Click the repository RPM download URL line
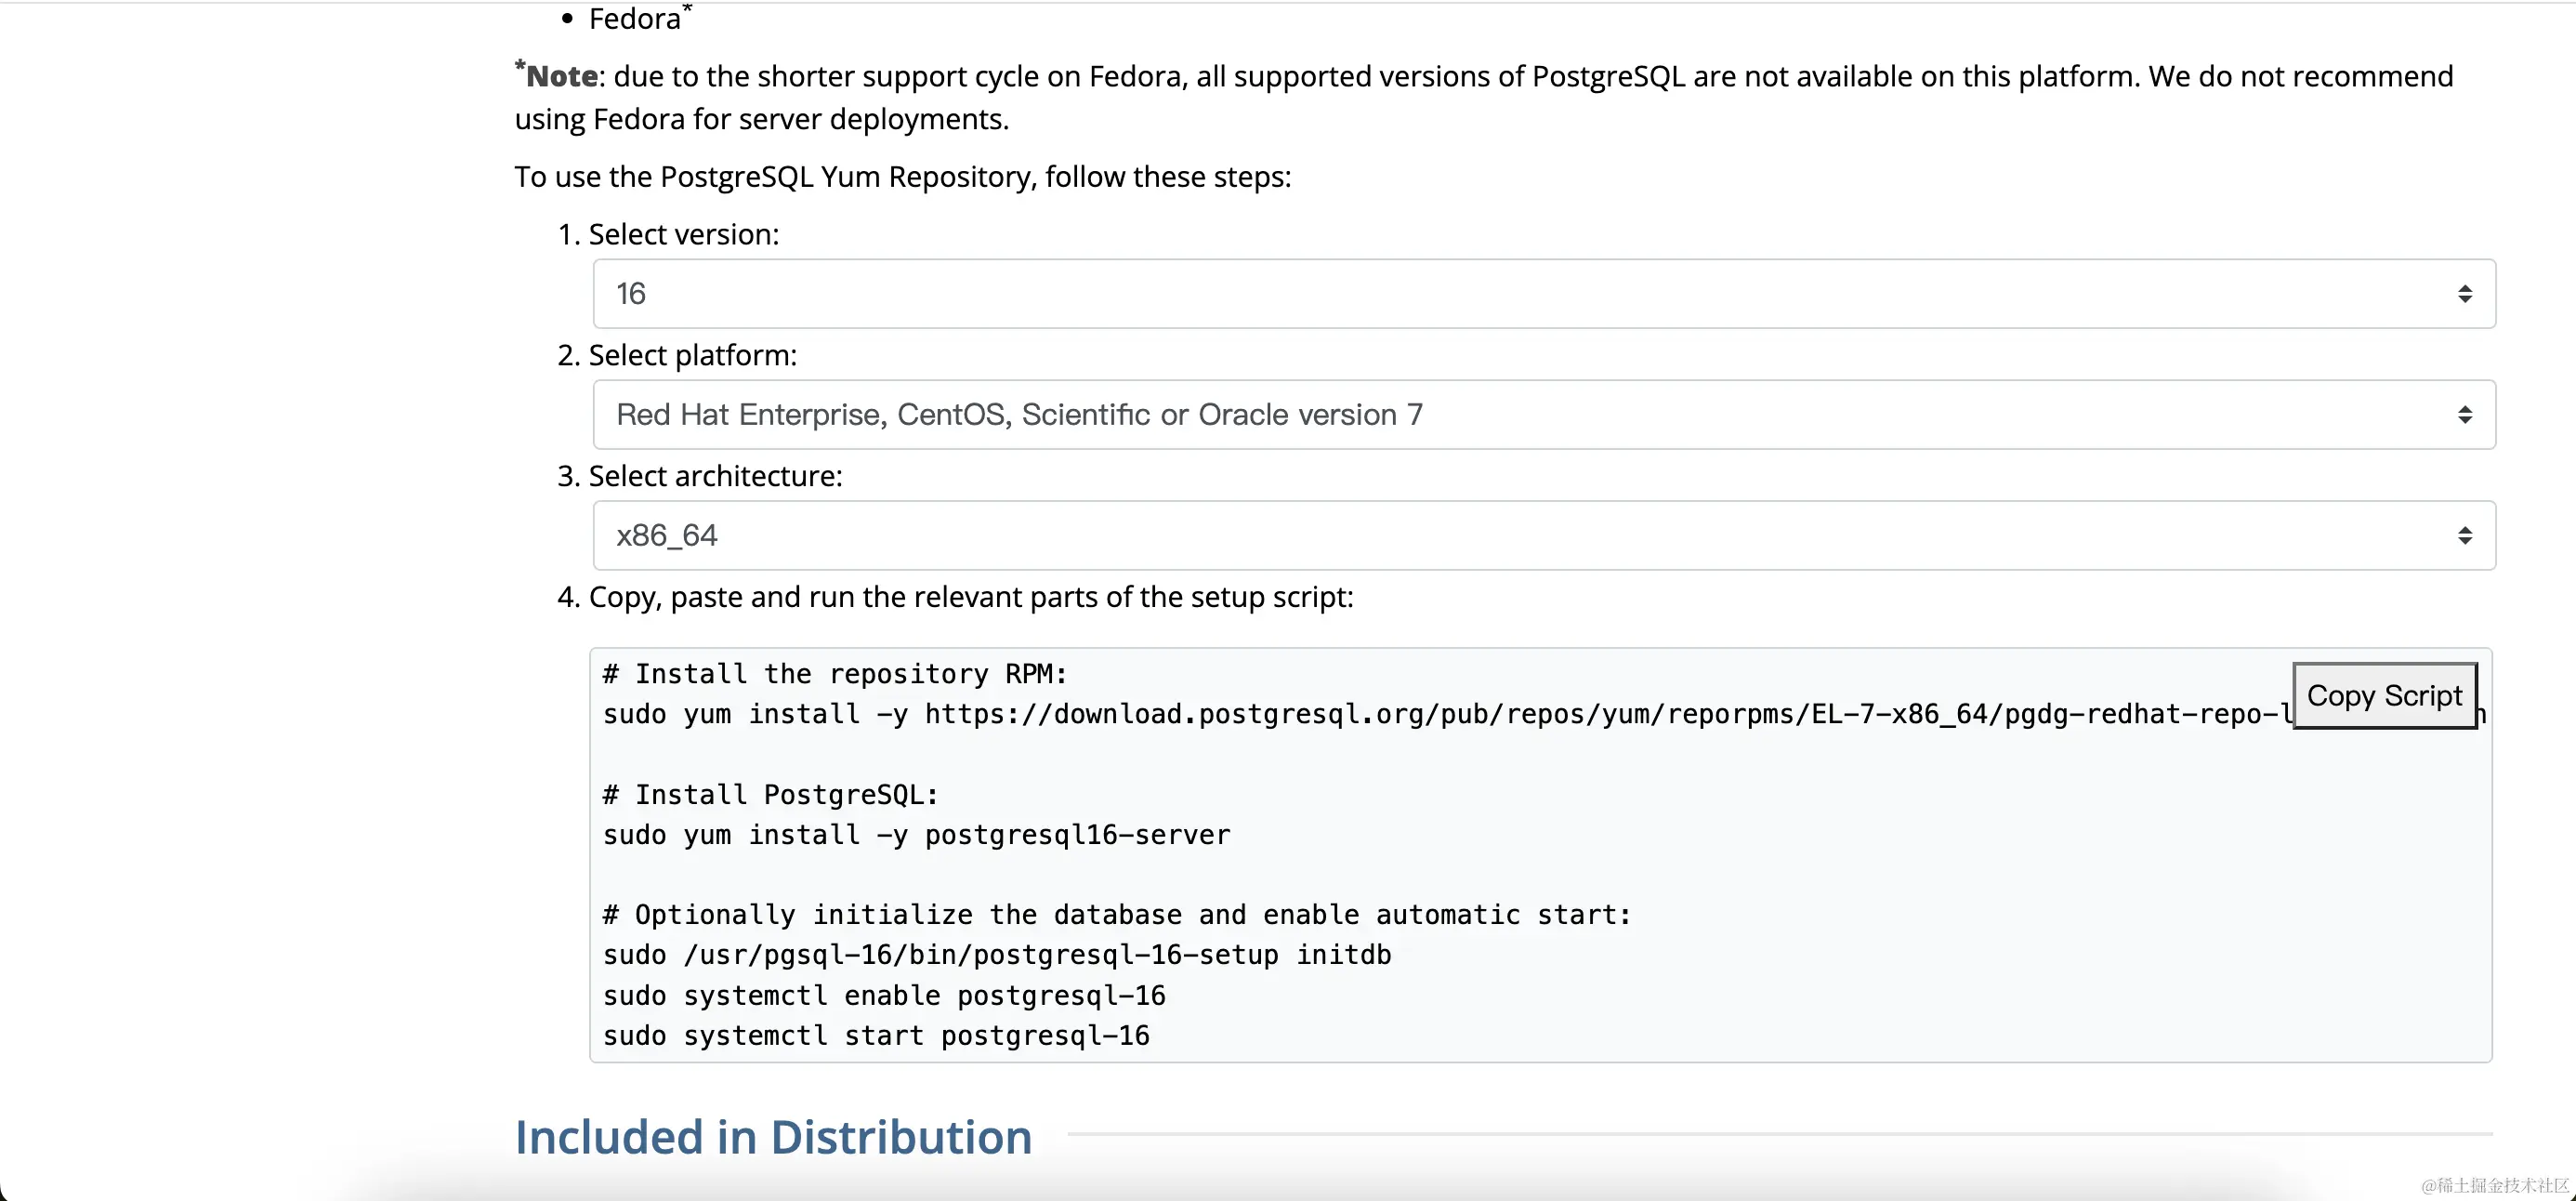2576x1201 pixels. (x=1400, y=714)
